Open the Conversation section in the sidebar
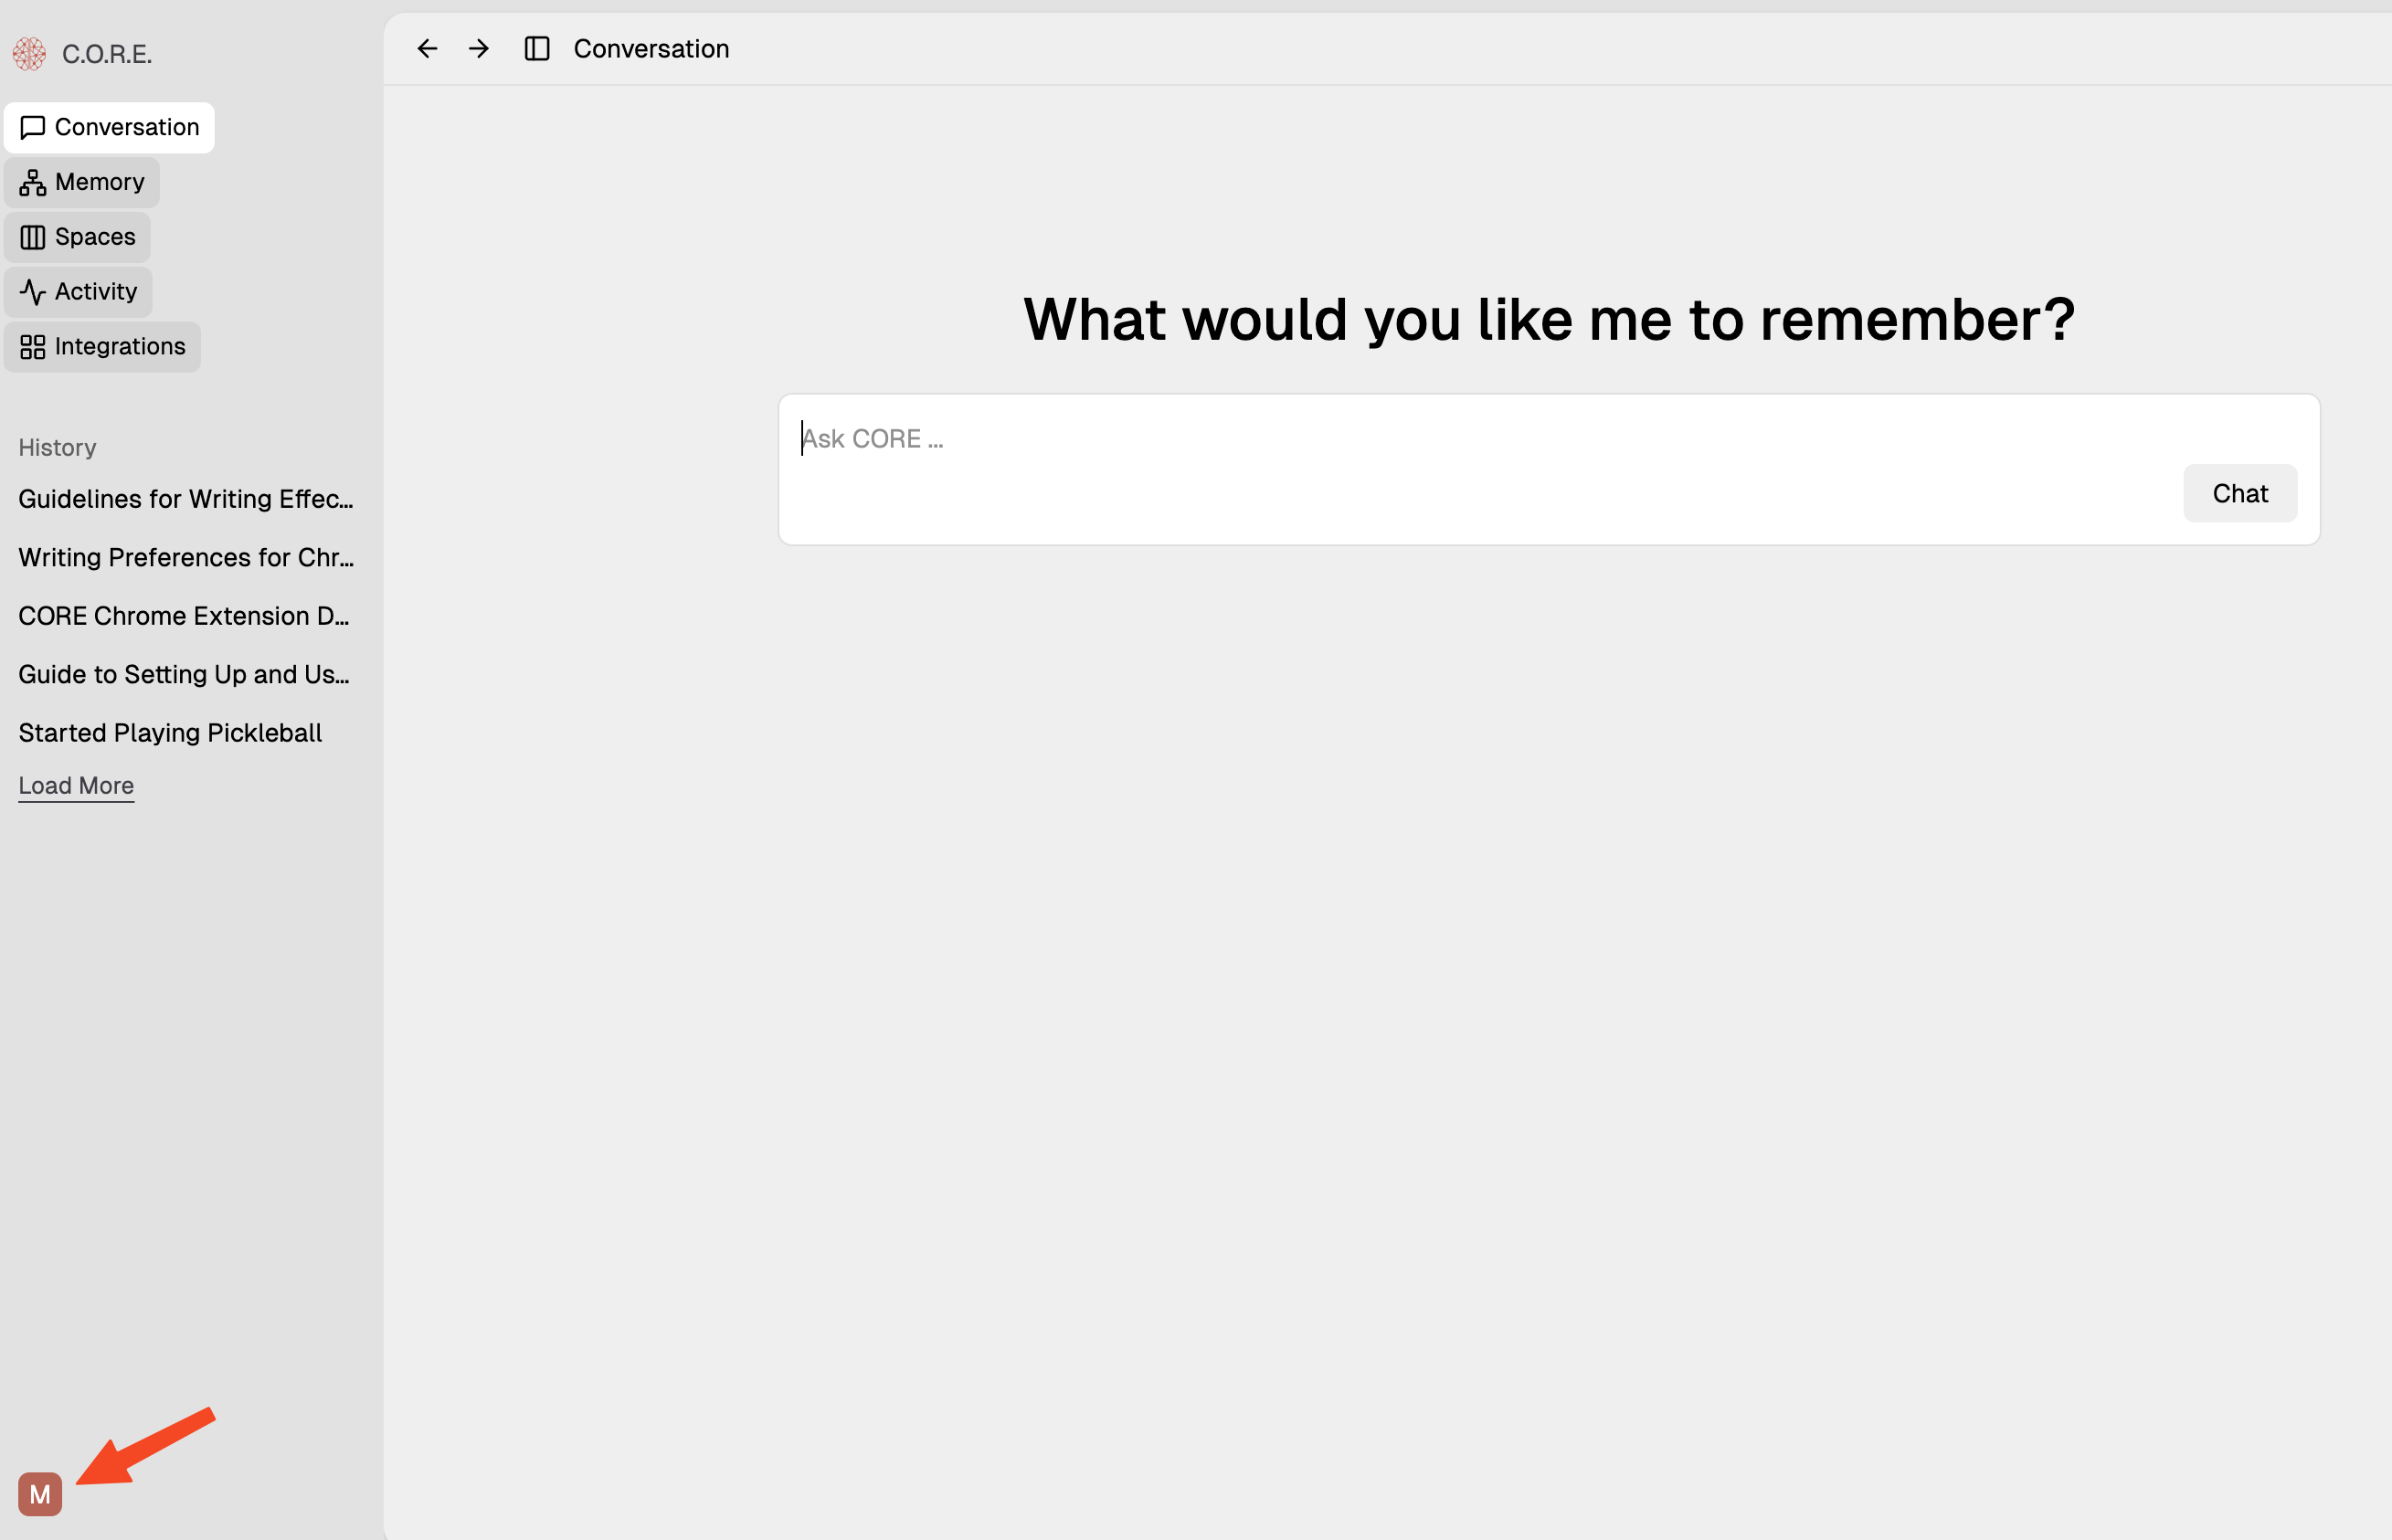Viewport: 2392px width, 1540px height. pos(109,128)
